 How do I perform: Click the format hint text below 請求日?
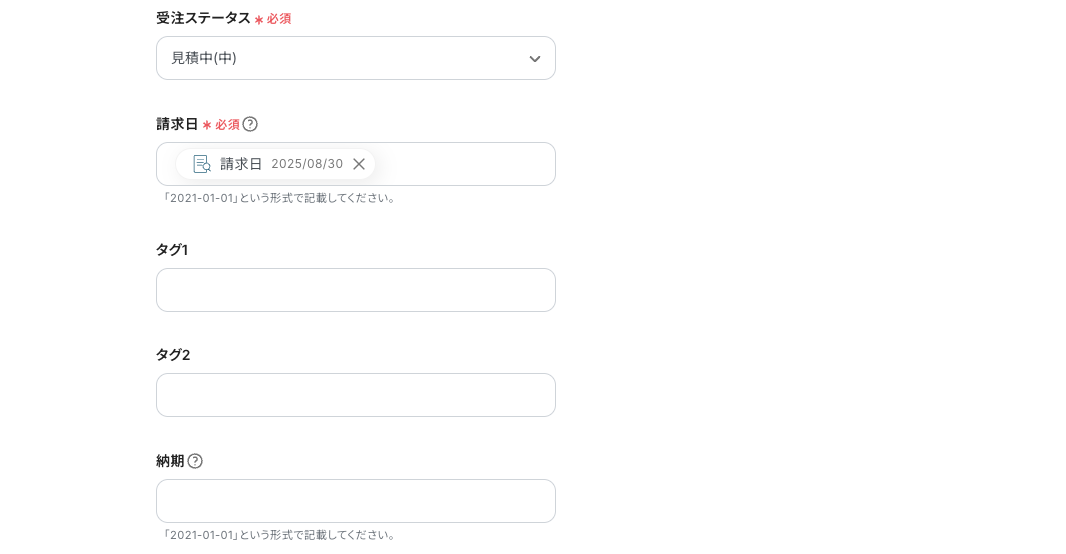coord(280,198)
